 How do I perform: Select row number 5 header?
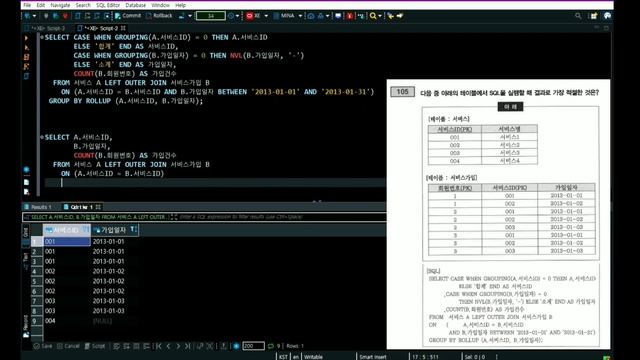36,281
